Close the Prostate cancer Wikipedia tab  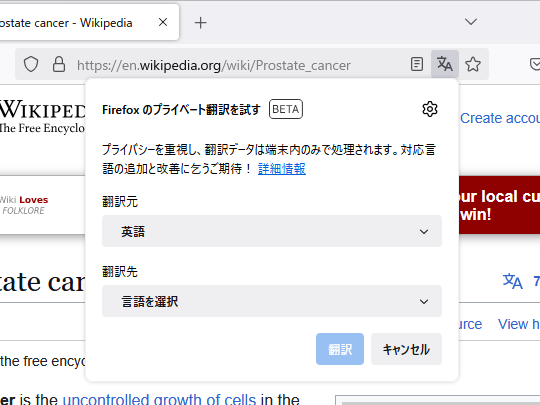point(163,22)
